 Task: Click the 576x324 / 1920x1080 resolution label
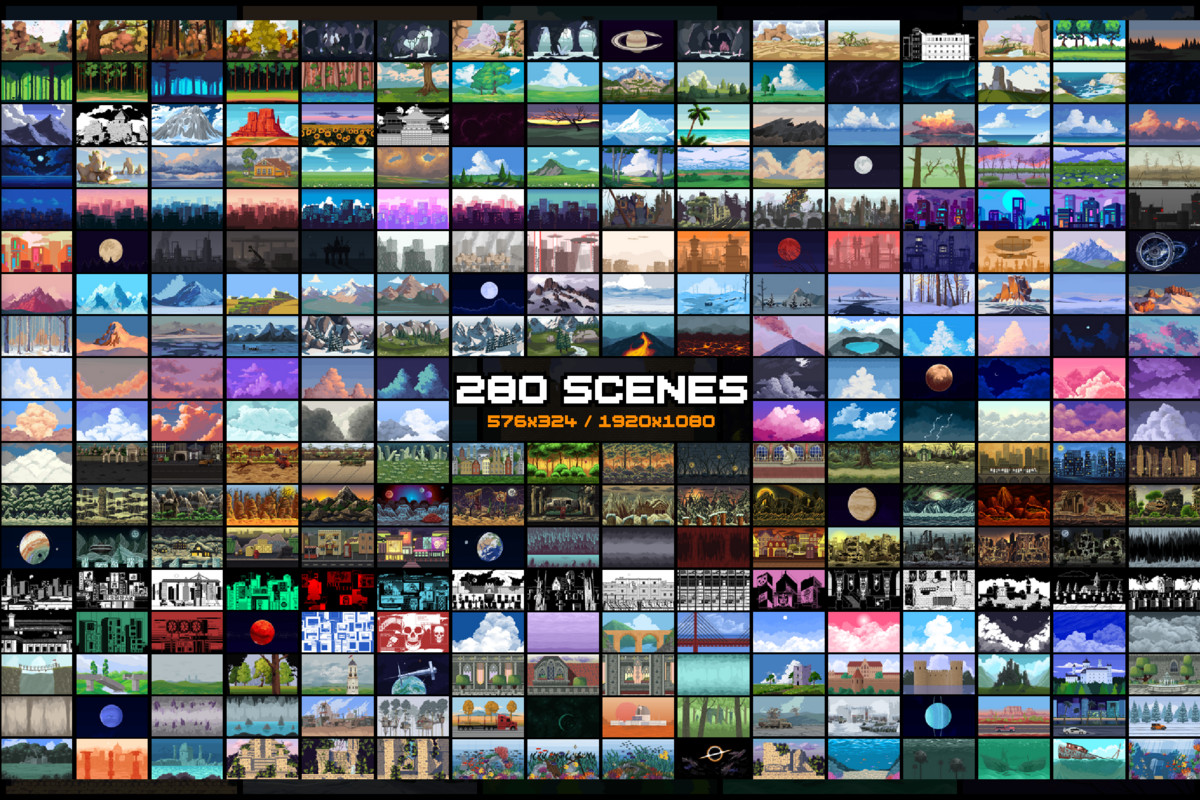pyautogui.click(x=600, y=420)
